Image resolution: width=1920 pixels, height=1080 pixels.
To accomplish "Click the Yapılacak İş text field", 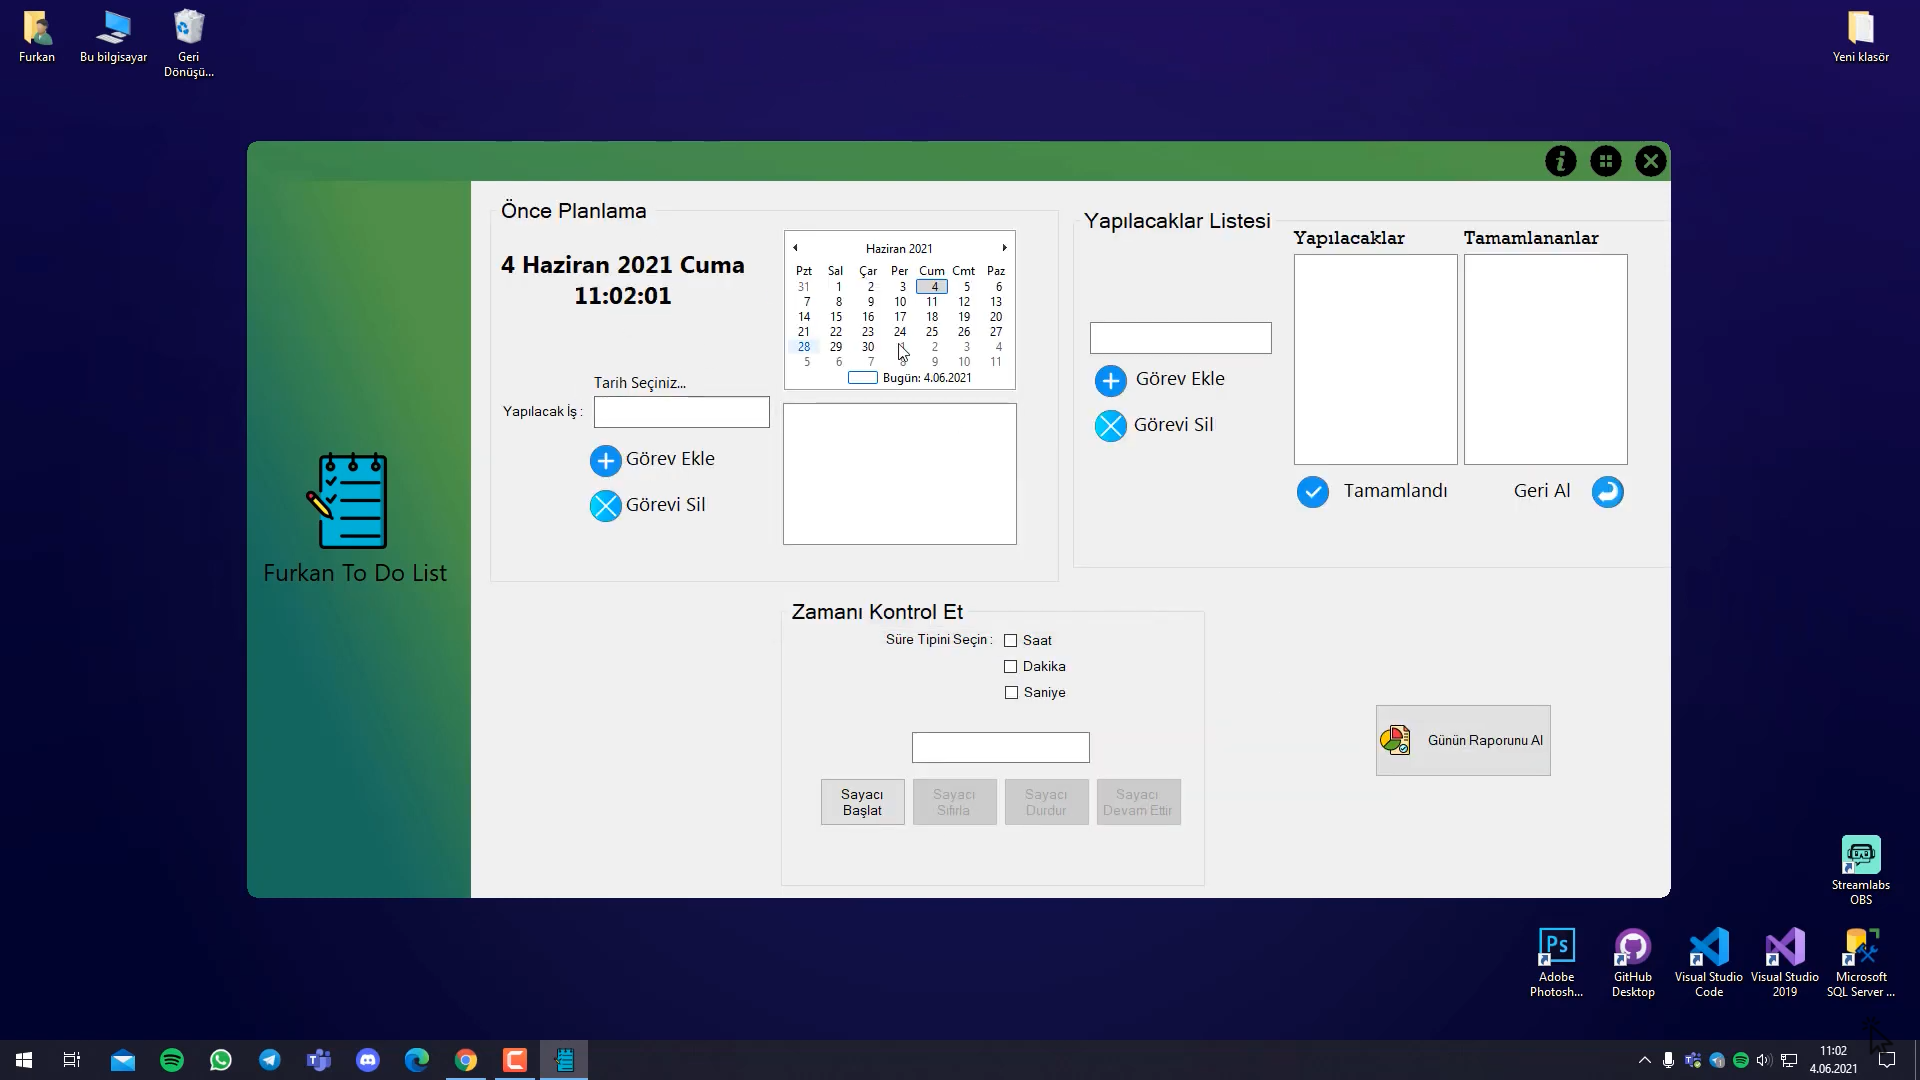I will click(681, 412).
